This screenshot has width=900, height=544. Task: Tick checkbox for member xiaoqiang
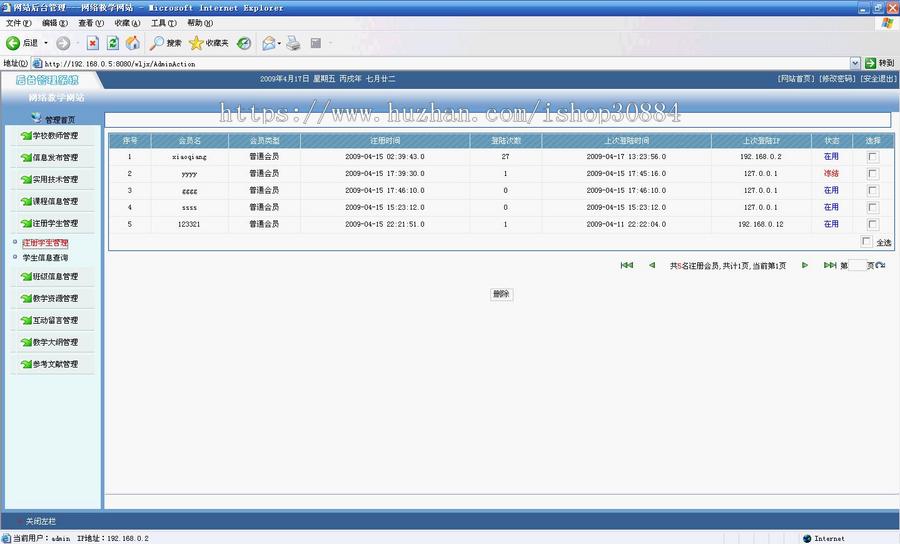872,157
